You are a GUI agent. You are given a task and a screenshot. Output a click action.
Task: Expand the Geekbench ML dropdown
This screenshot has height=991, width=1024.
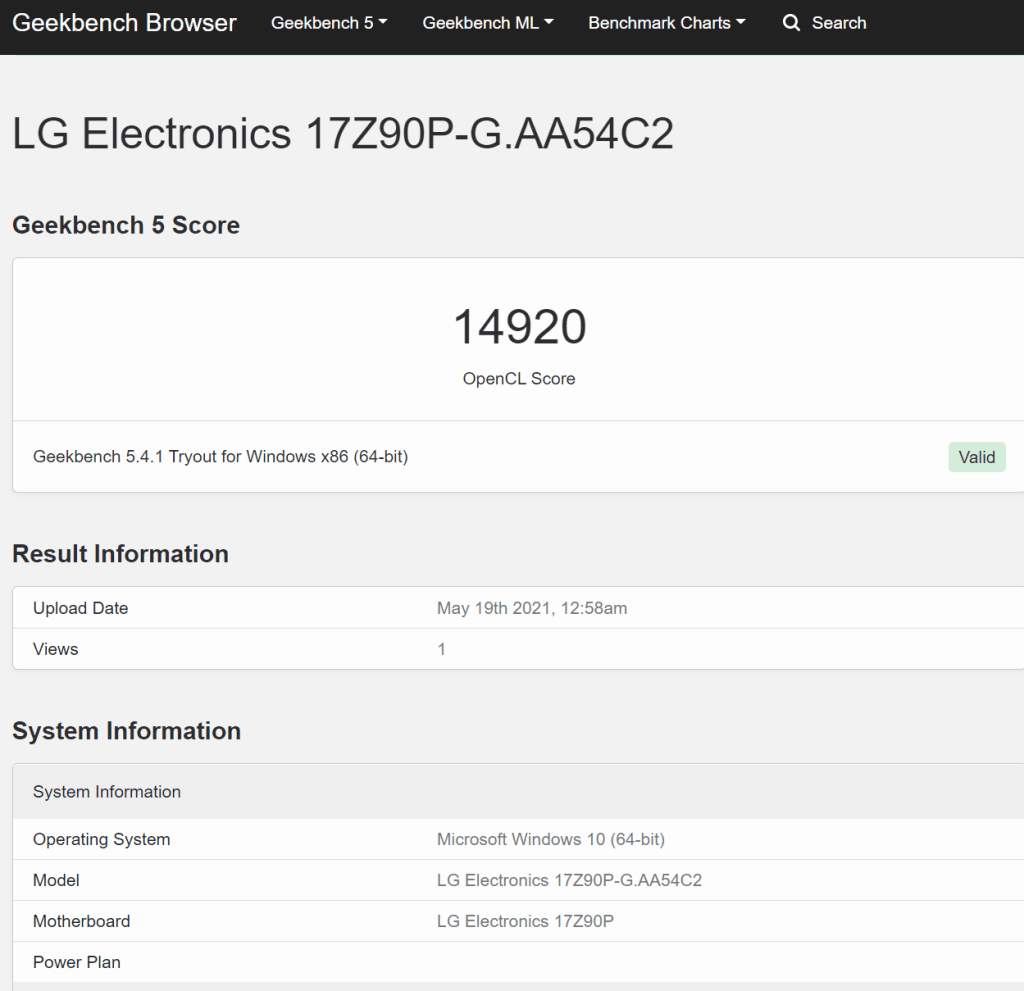point(487,23)
